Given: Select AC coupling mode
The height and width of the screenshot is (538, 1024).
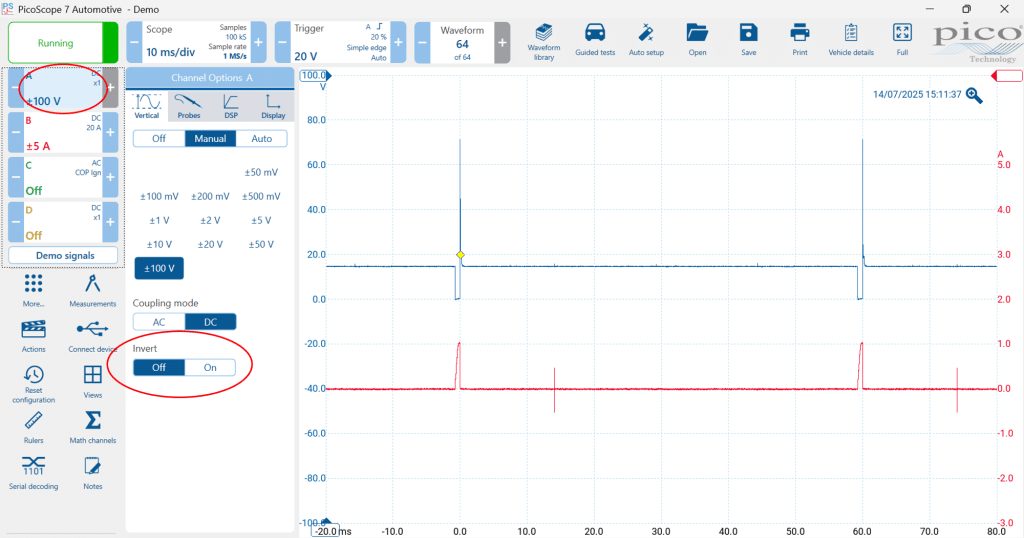Looking at the screenshot, I should click(159, 322).
